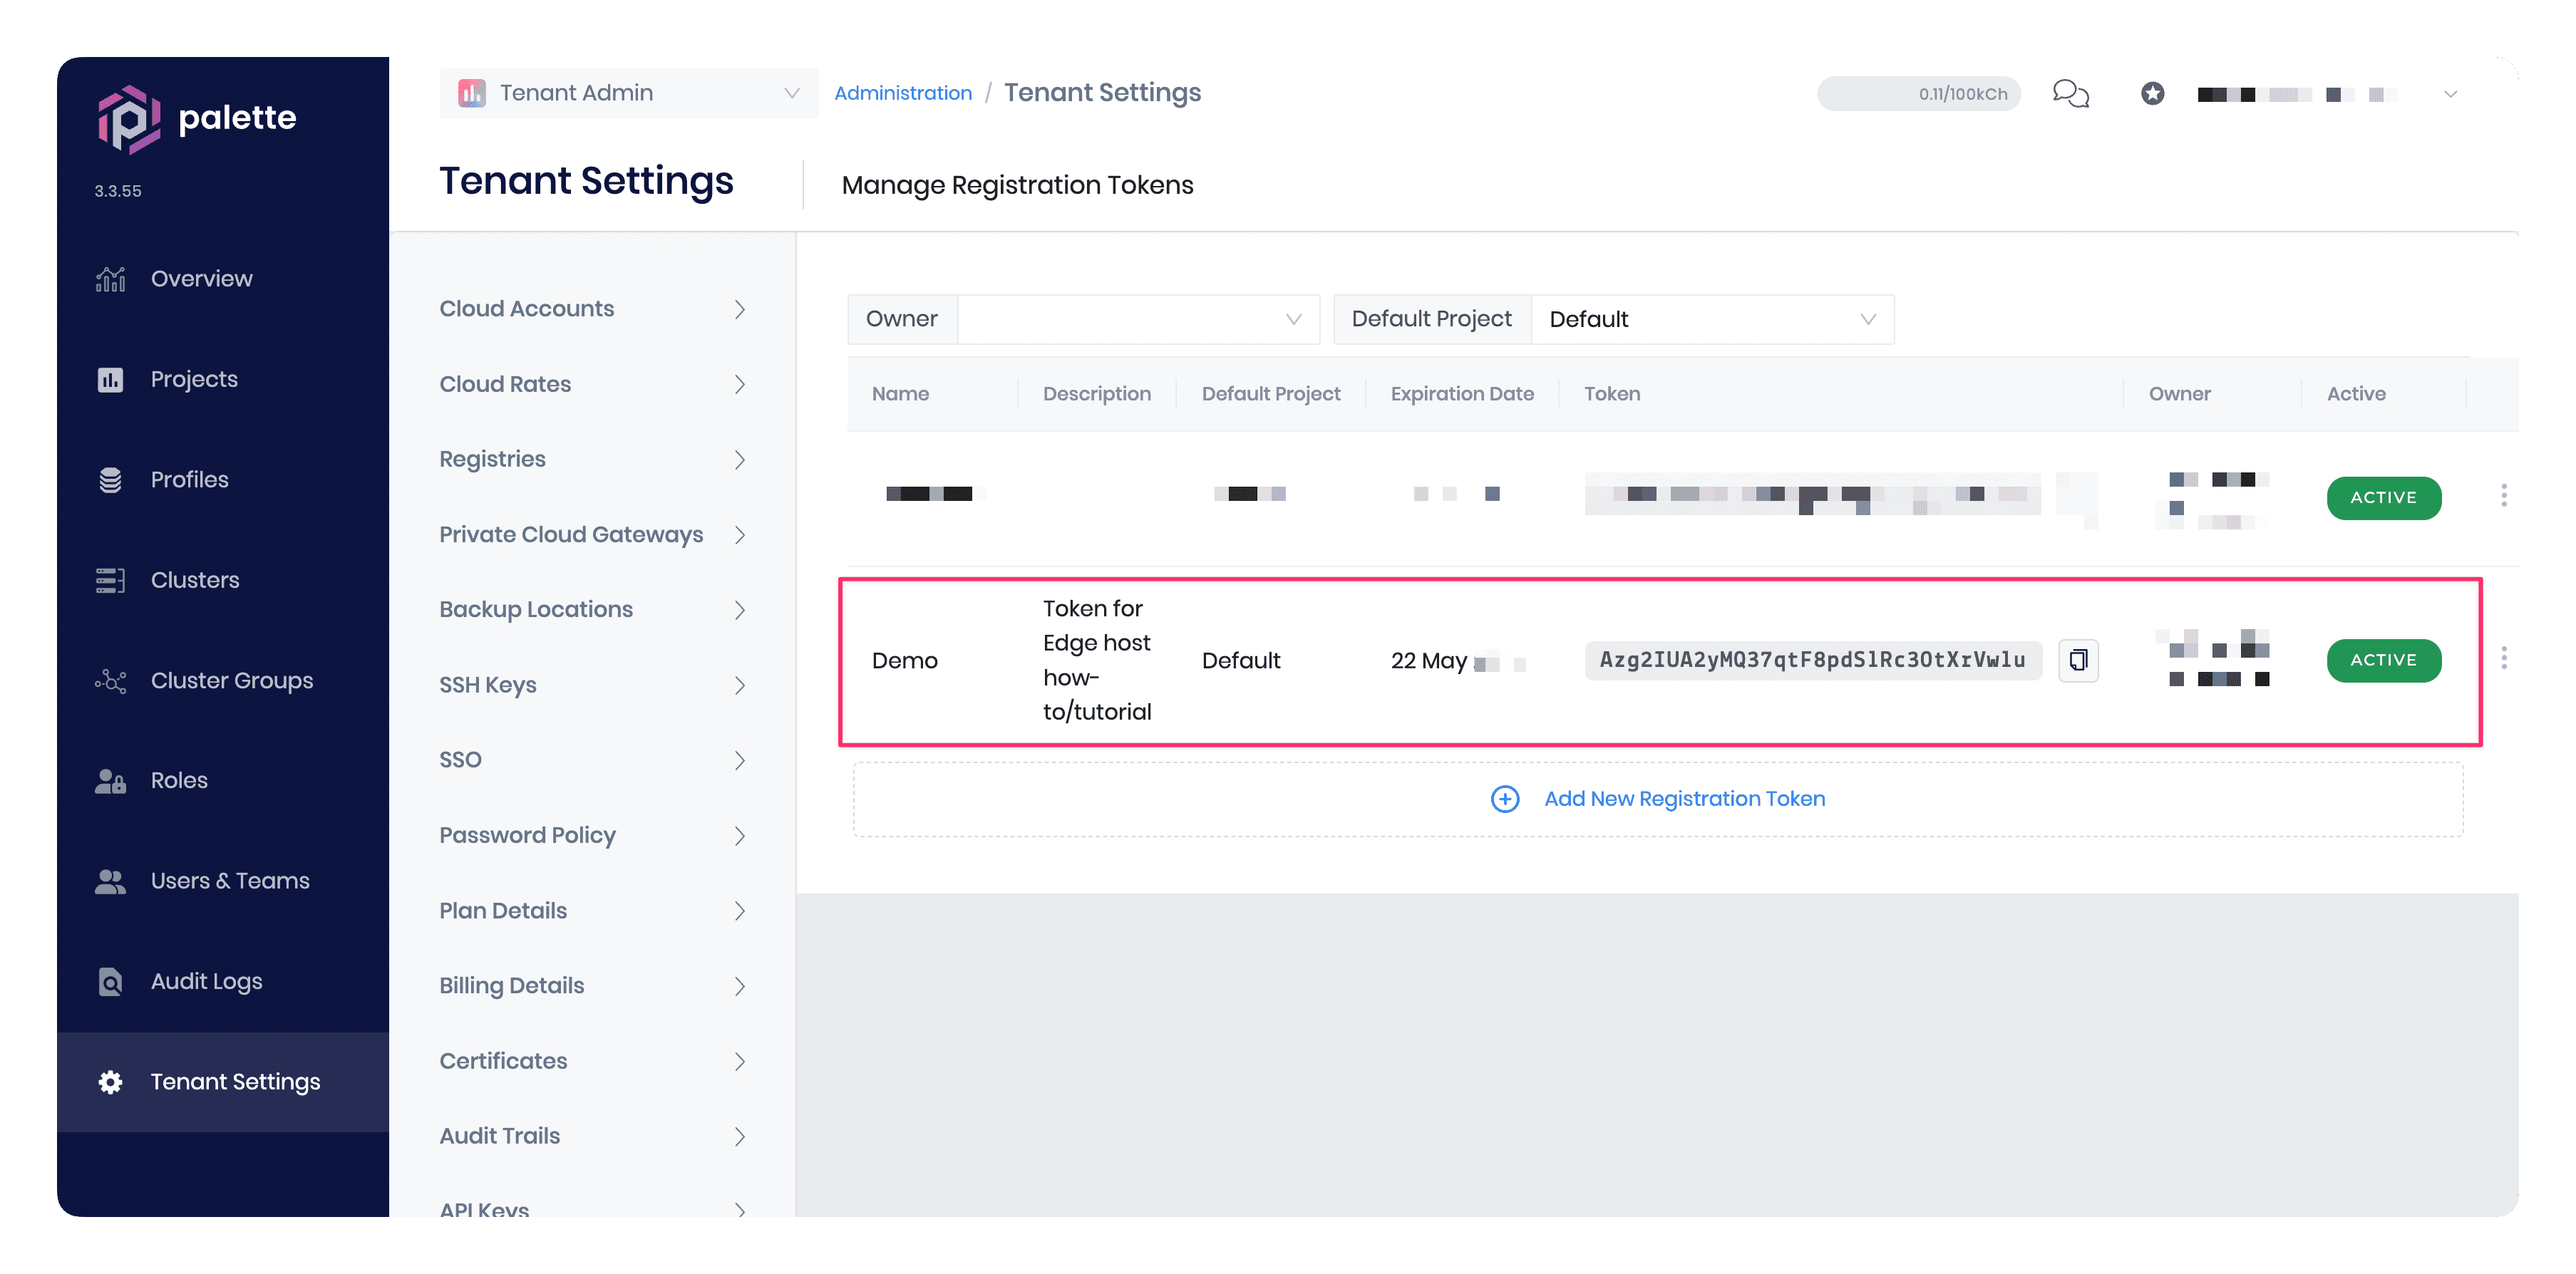Click the Users & Teams icon
Image resolution: width=2576 pixels, height=1274 pixels.
(110, 881)
